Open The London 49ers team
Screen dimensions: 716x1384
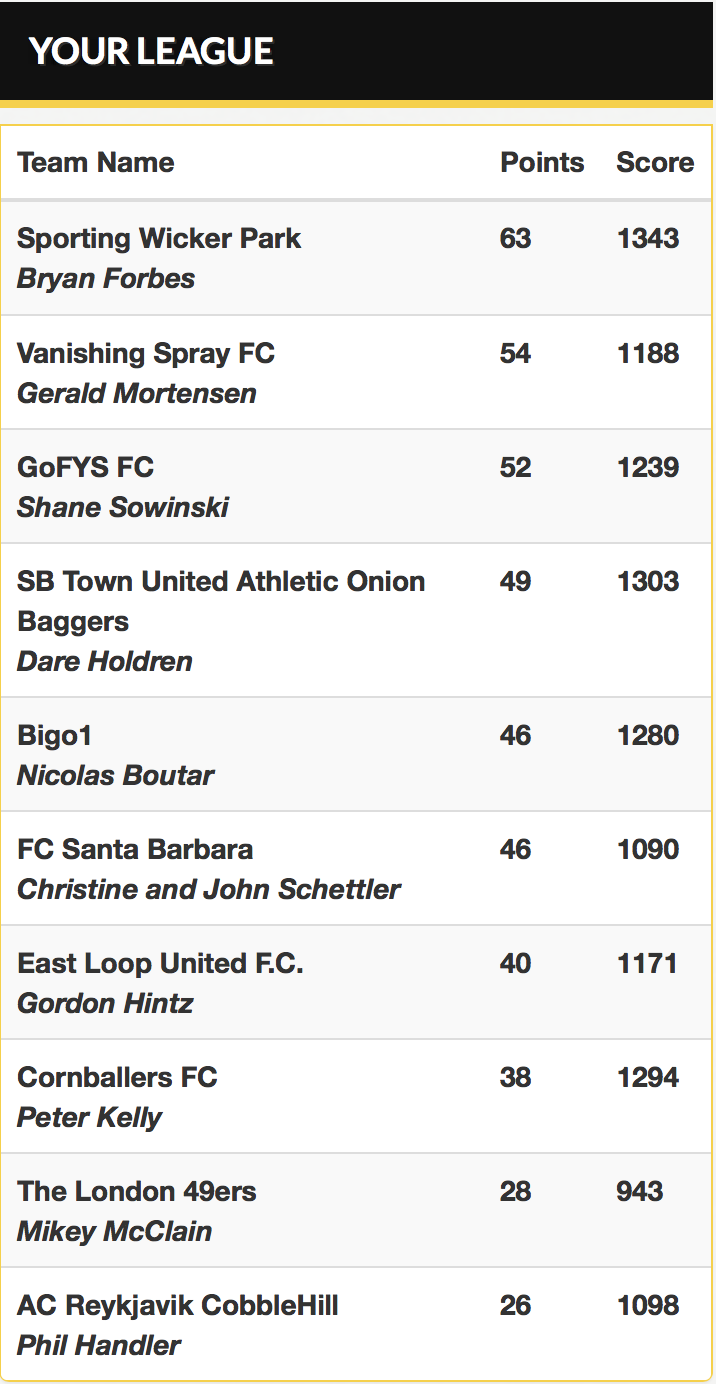137,1192
